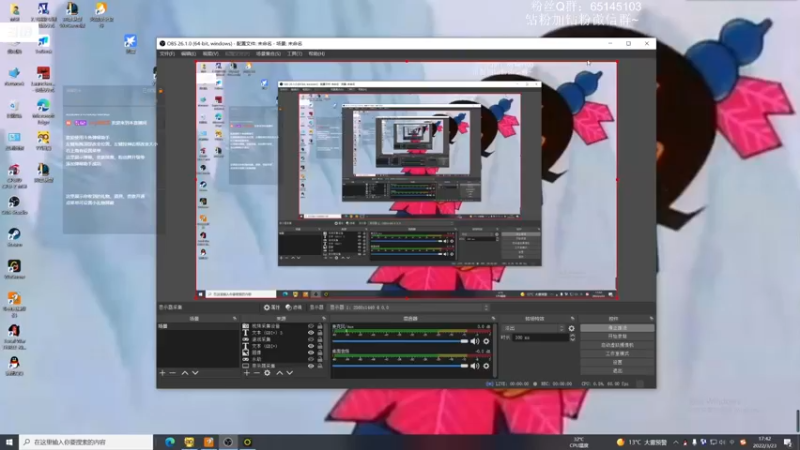Pop out the 控件 dock
Viewport: 800px width, 450px height.
pyautogui.click(x=652, y=318)
